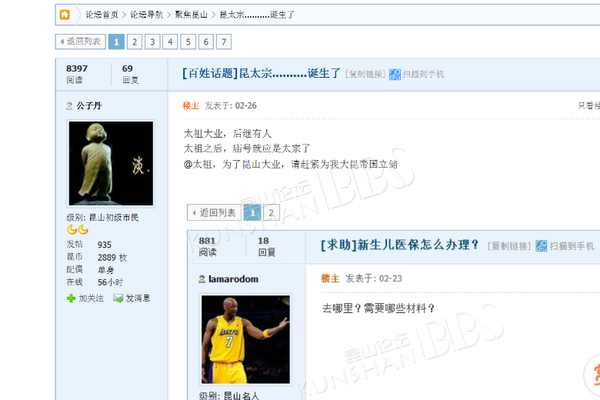This screenshot has width=600, height=400.
Task: Click 2889 枚 昆币 value
Action: pyautogui.click(x=112, y=258)
